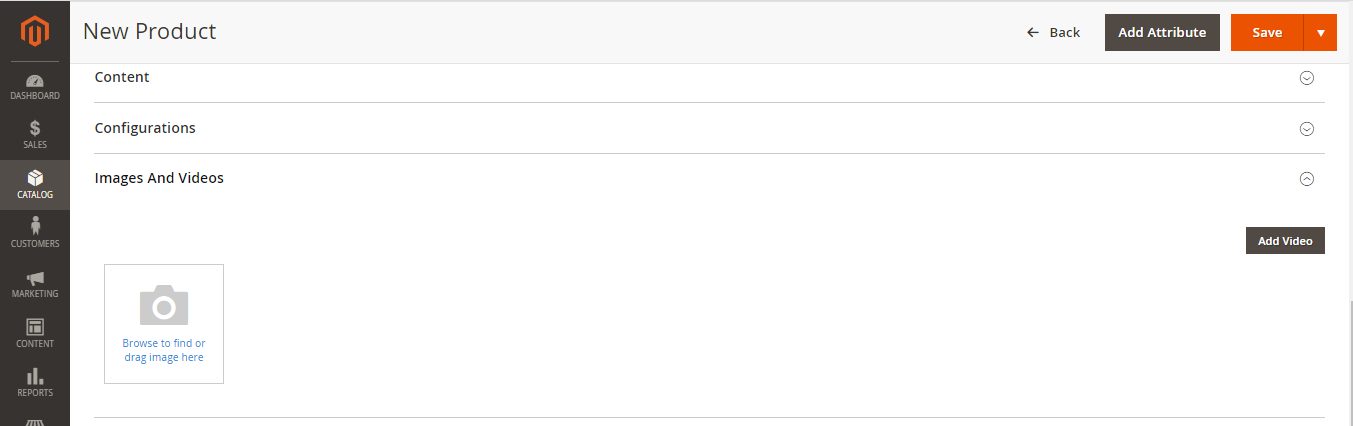Expand the Configurations section chevron
Image resolution: width=1353 pixels, height=426 pixels.
coord(1306,129)
